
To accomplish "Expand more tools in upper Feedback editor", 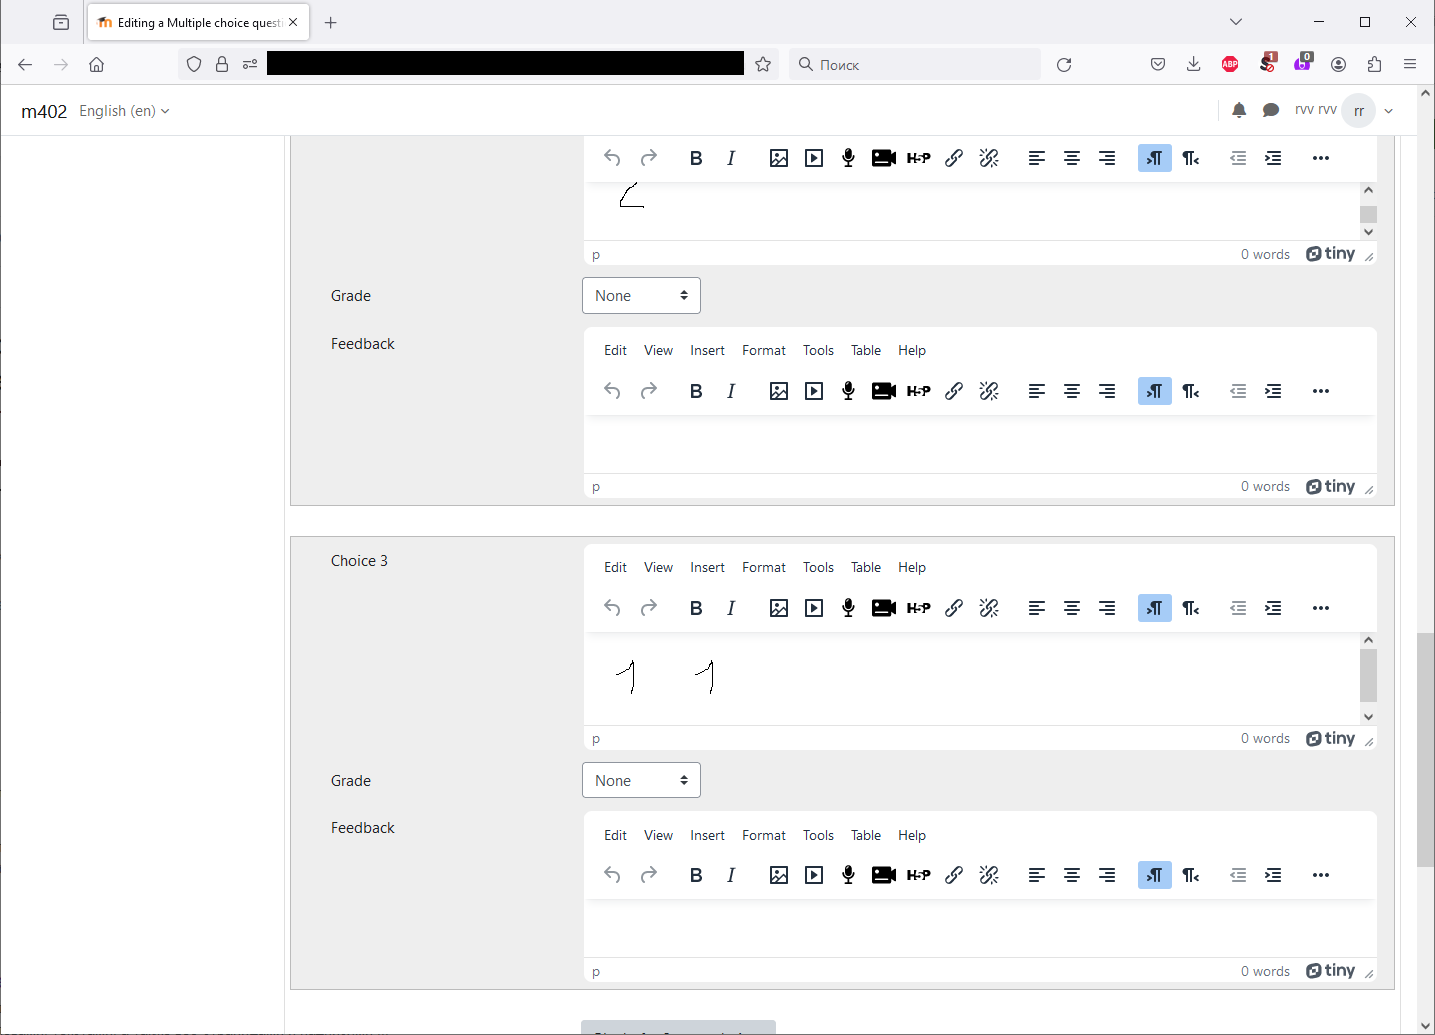I will click(x=1321, y=391).
